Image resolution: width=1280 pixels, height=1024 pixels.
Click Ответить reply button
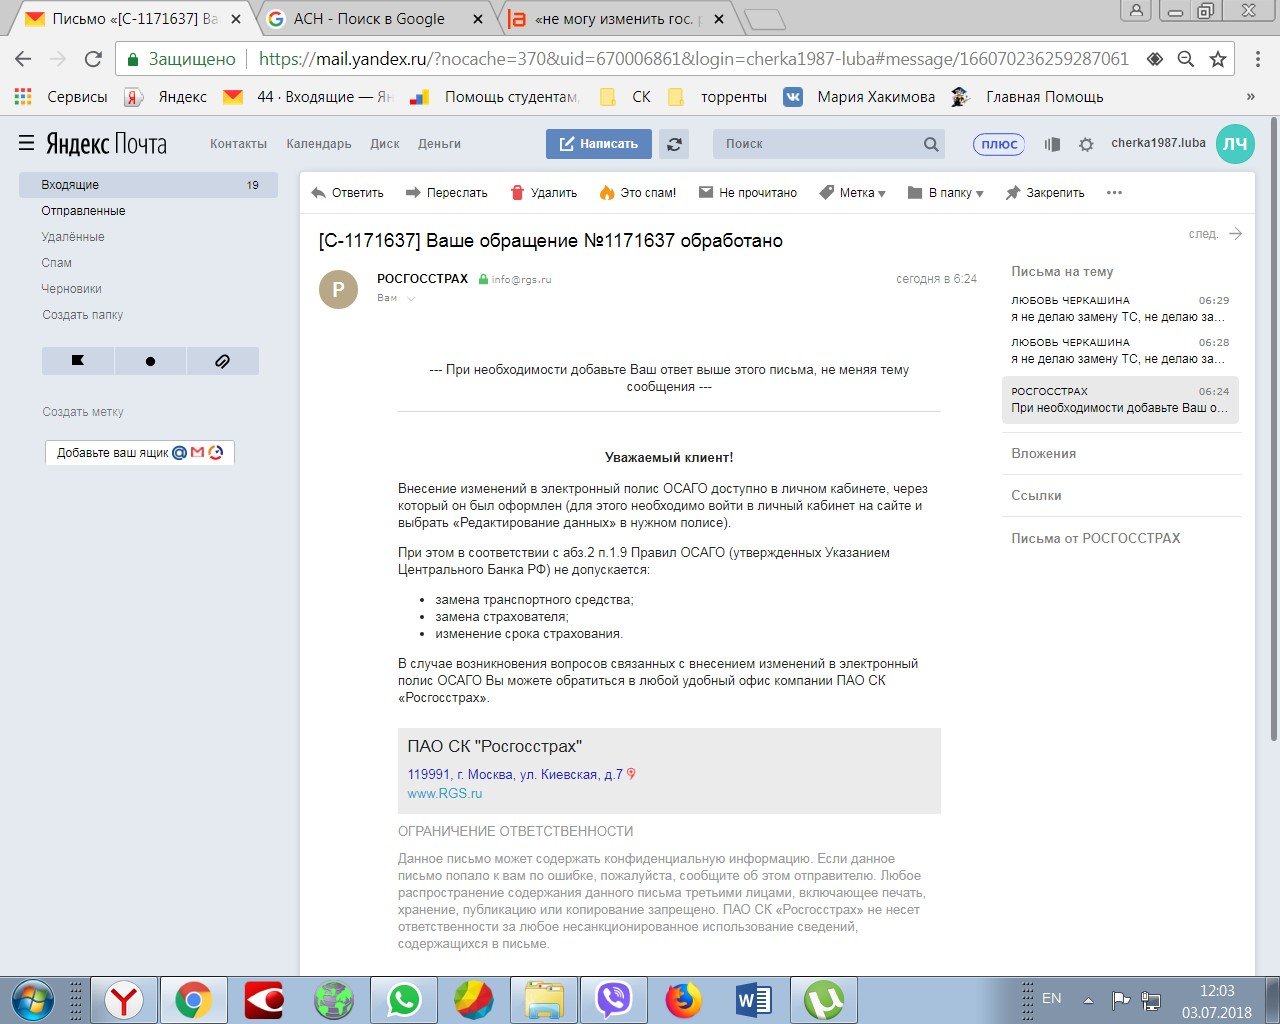click(x=347, y=193)
